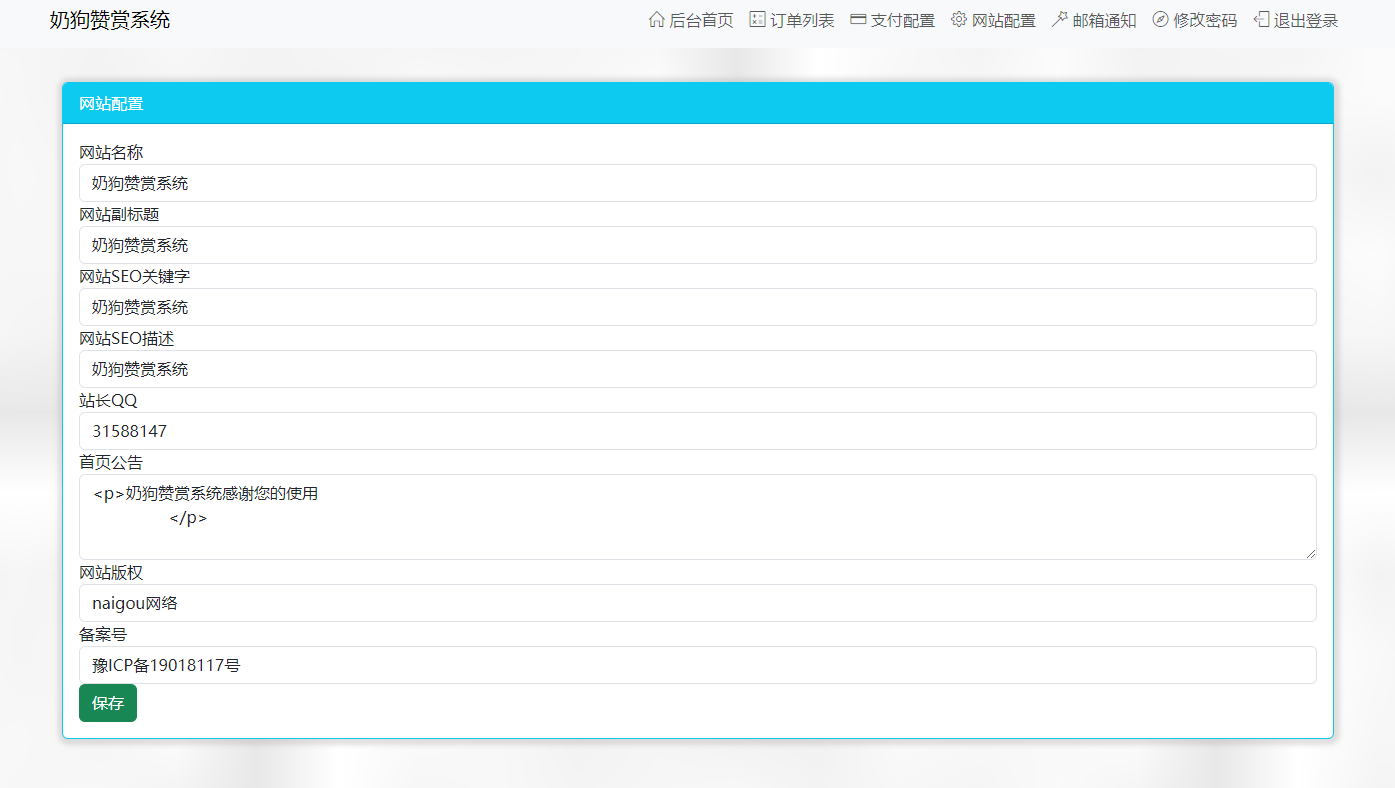The height and width of the screenshot is (788, 1395).
Task: Click the 备案号 input box
Action: (x=697, y=665)
